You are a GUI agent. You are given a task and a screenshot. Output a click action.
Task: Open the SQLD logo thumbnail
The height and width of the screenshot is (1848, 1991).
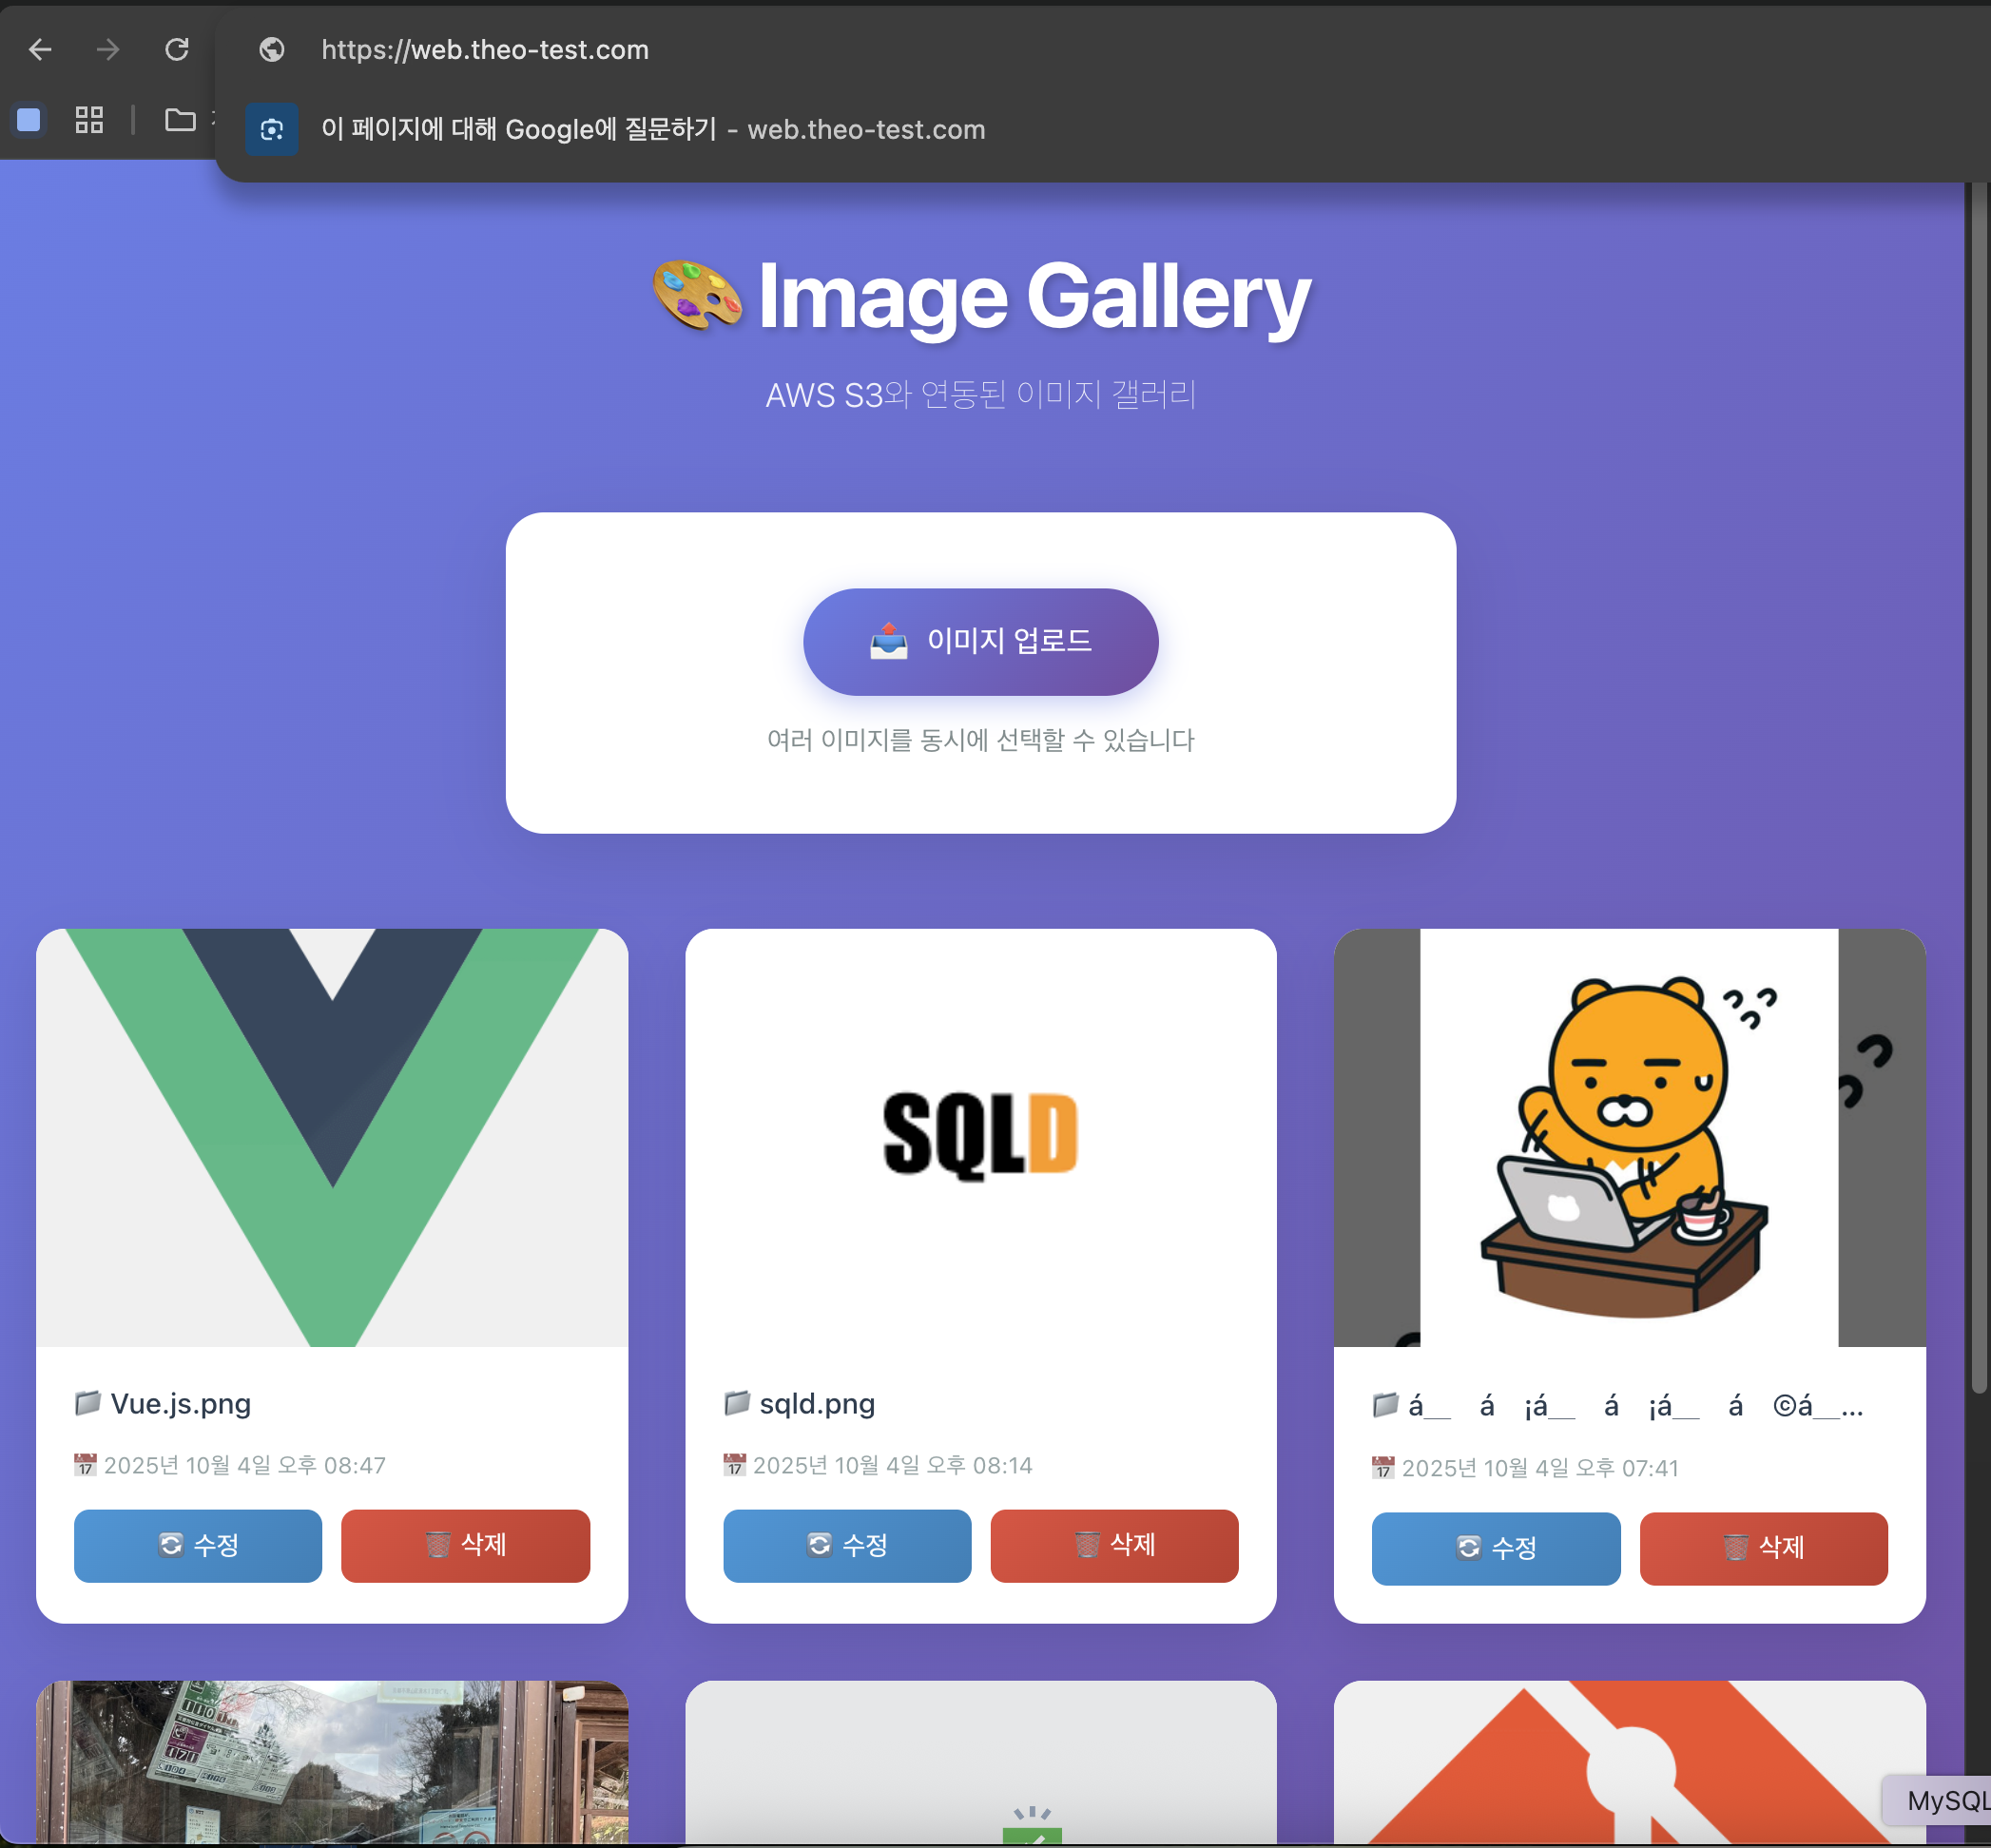[980, 1137]
